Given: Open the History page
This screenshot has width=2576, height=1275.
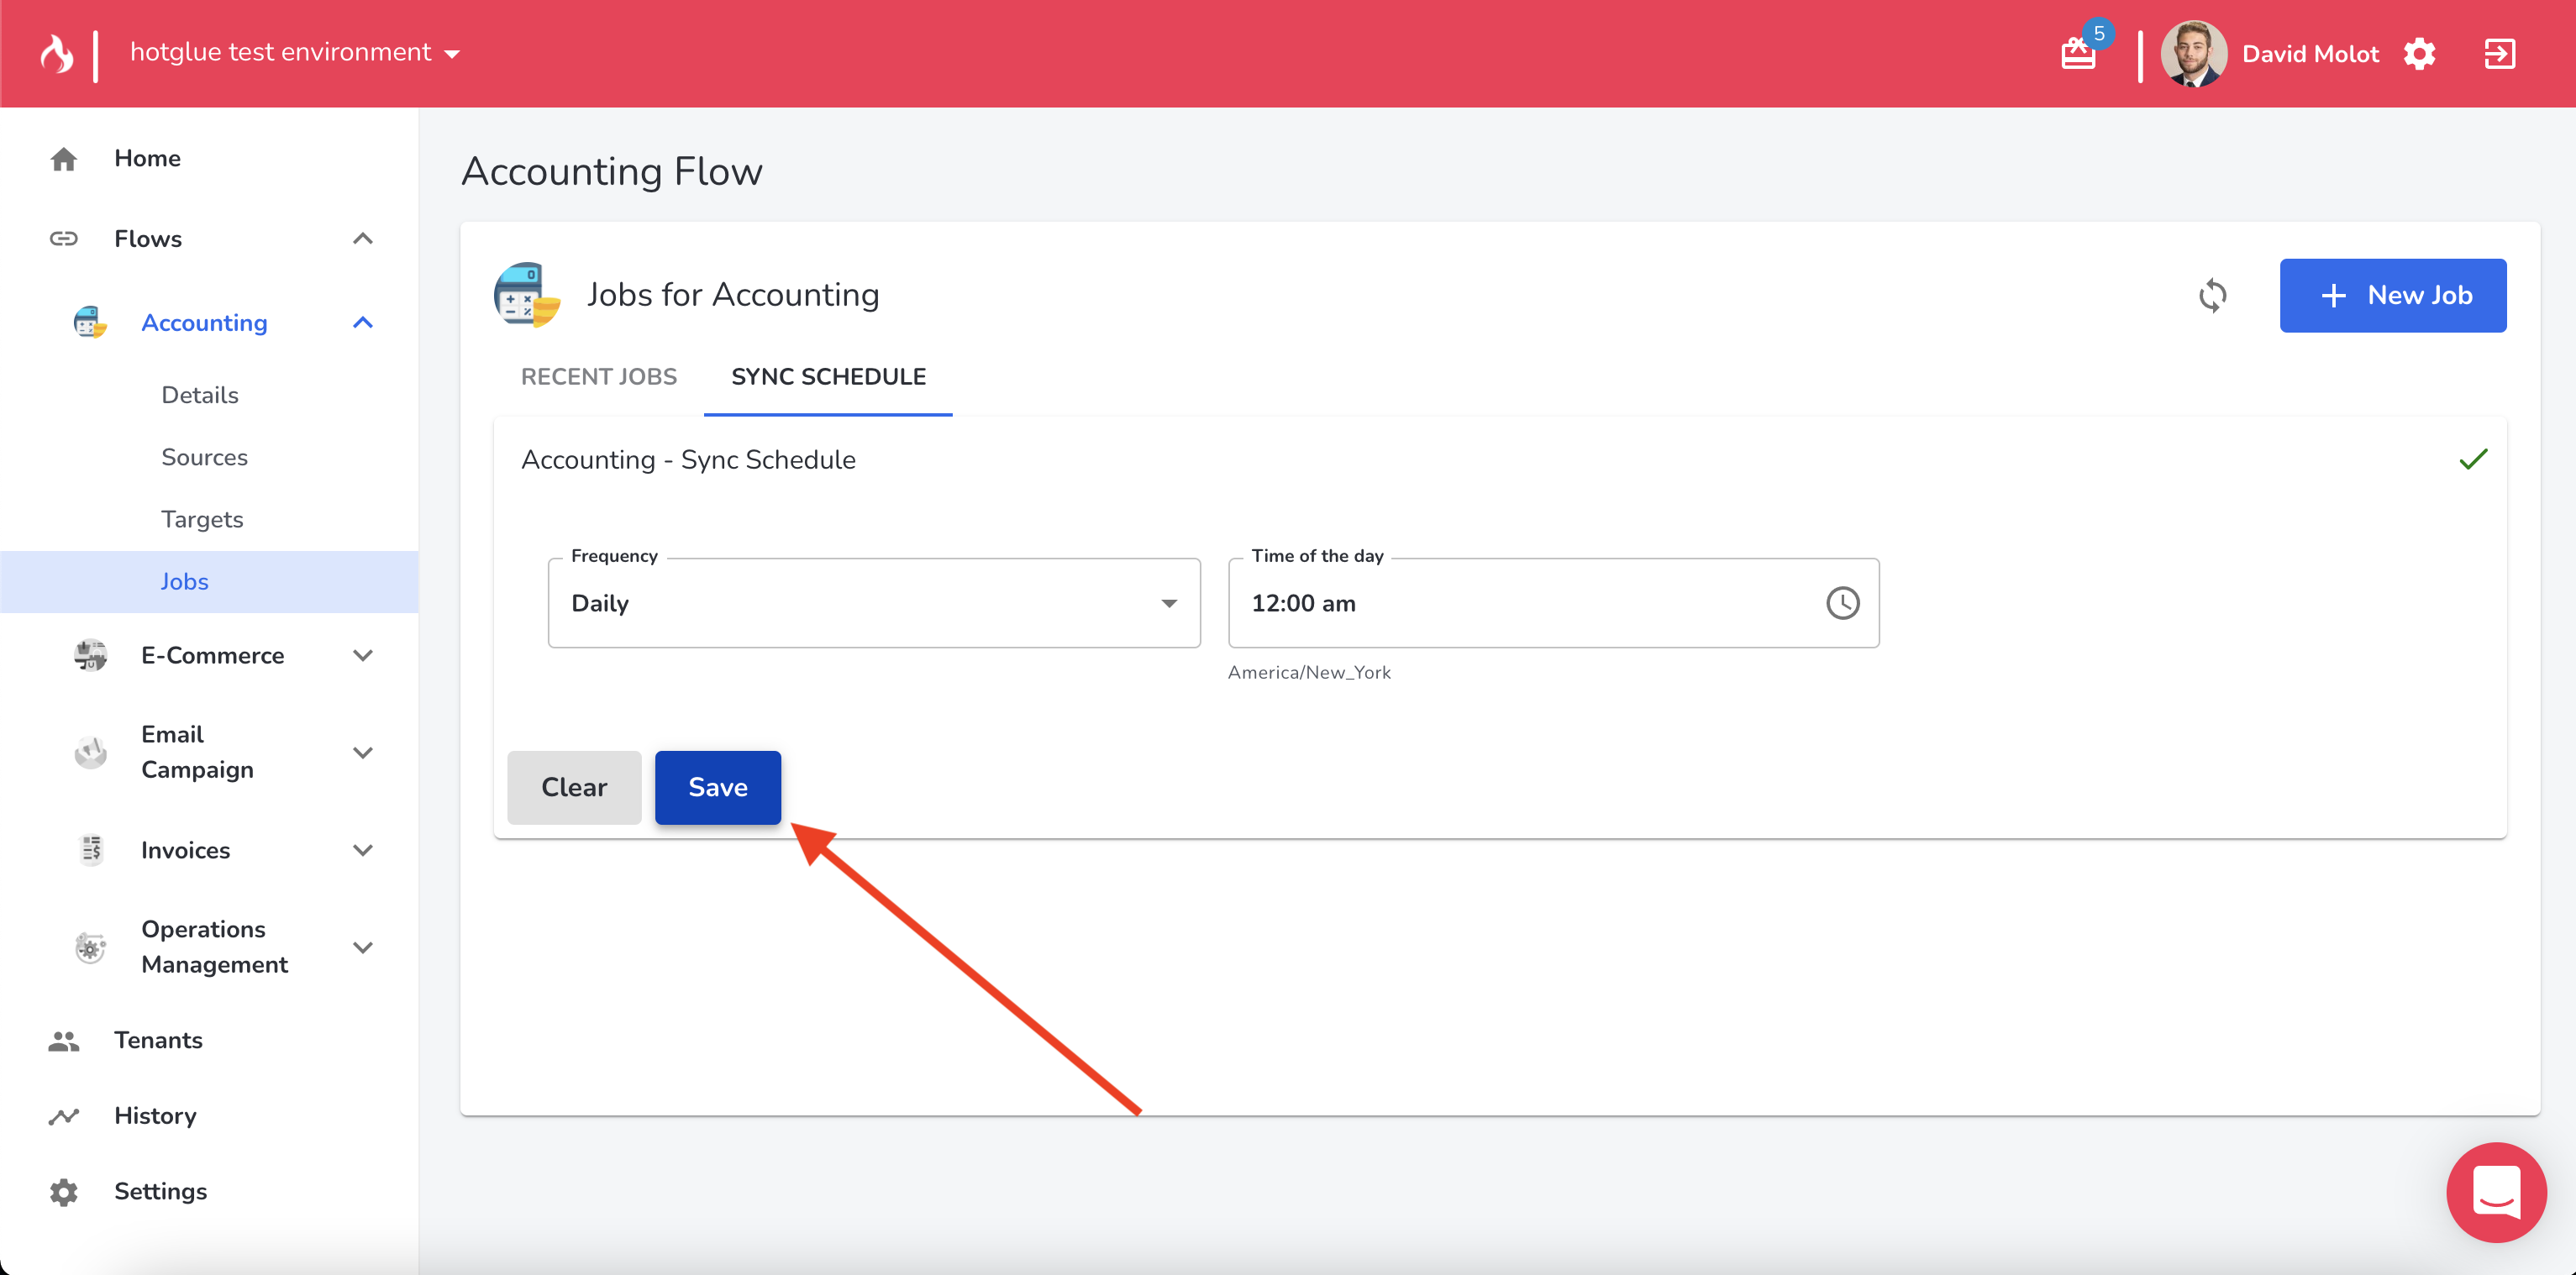Looking at the screenshot, I should click(155, 1117).
